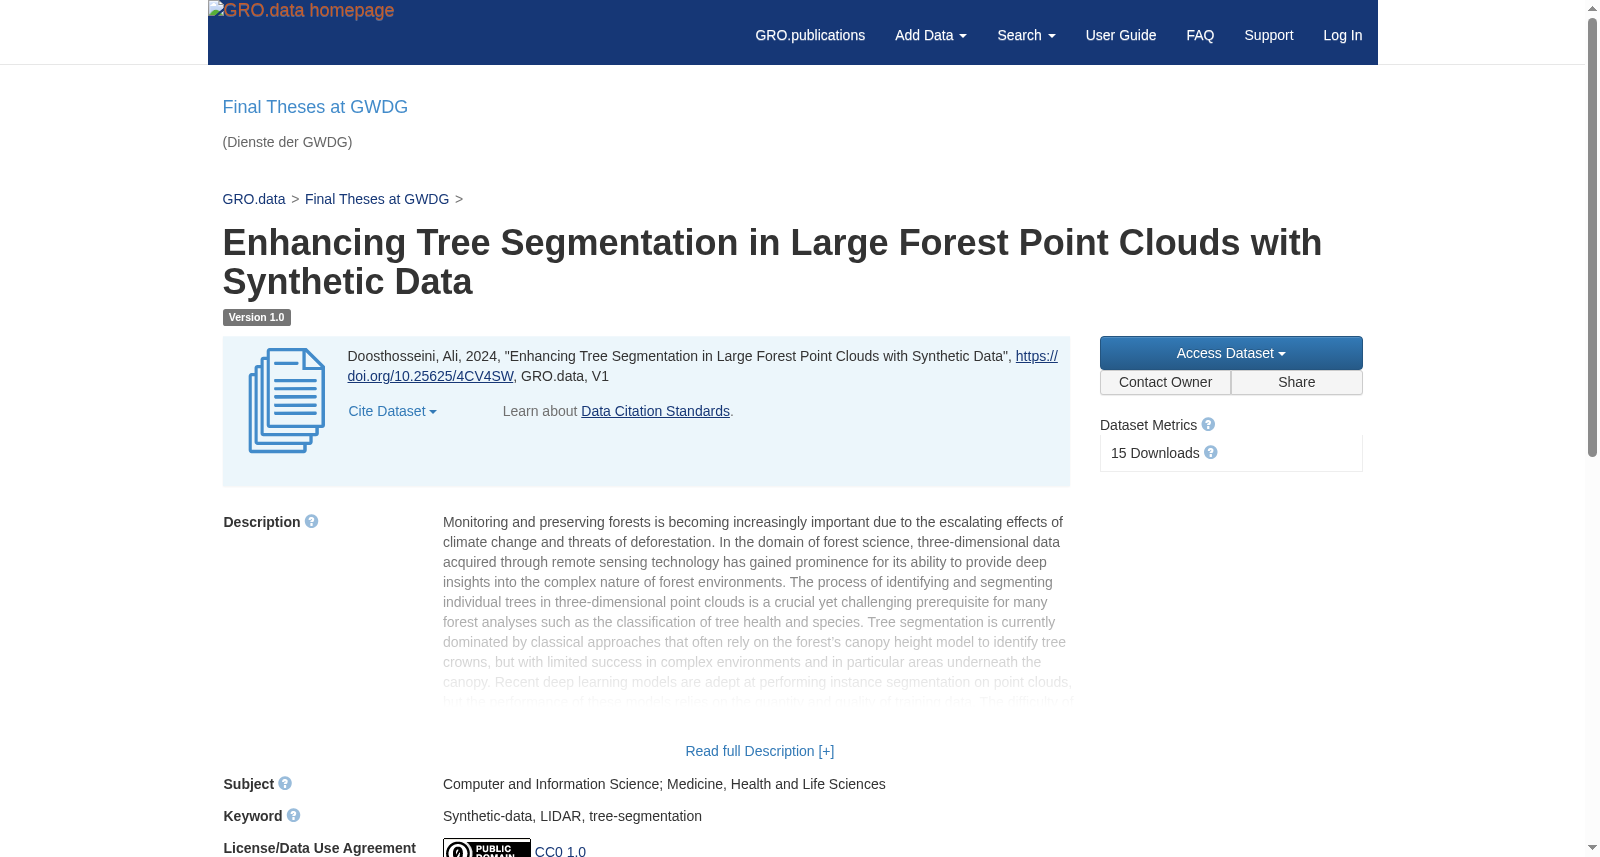Expand the Add Data menu
This screenshot has height=857, width=1600.
tap(931, 35)
